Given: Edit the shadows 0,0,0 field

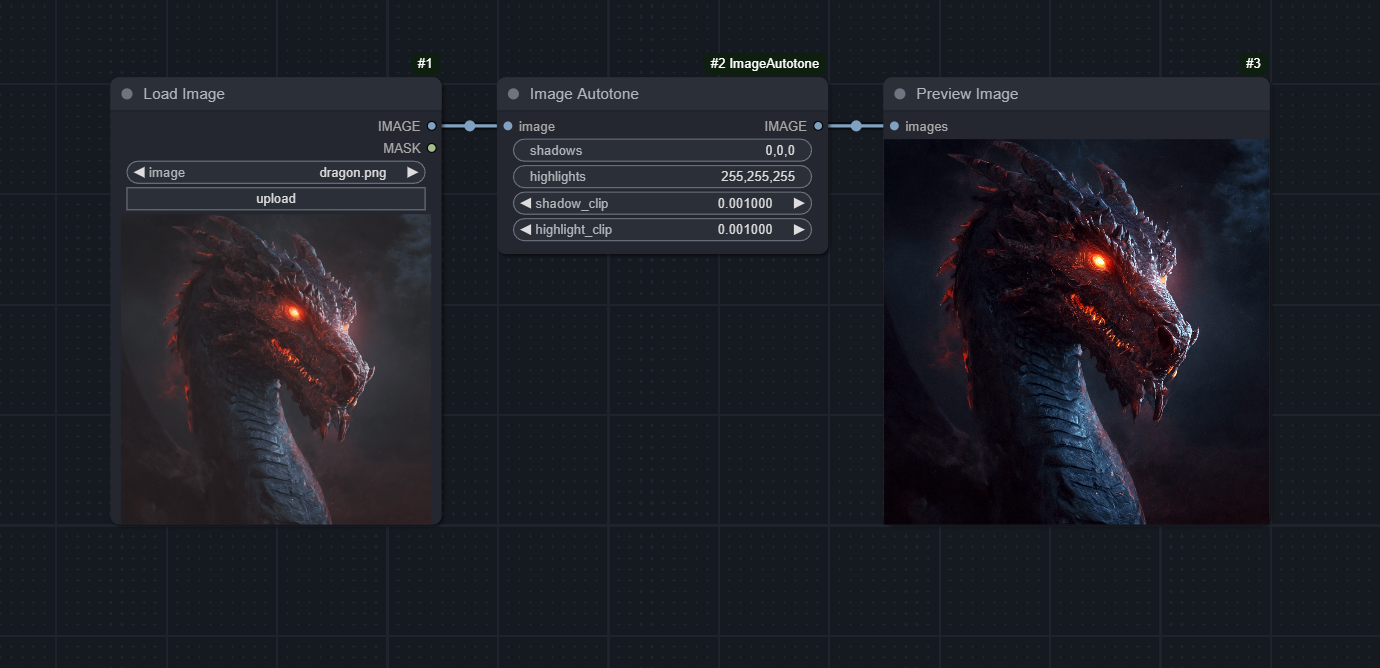Looking at the screenshot, I should pyautogui.click(x=662, y=150).
